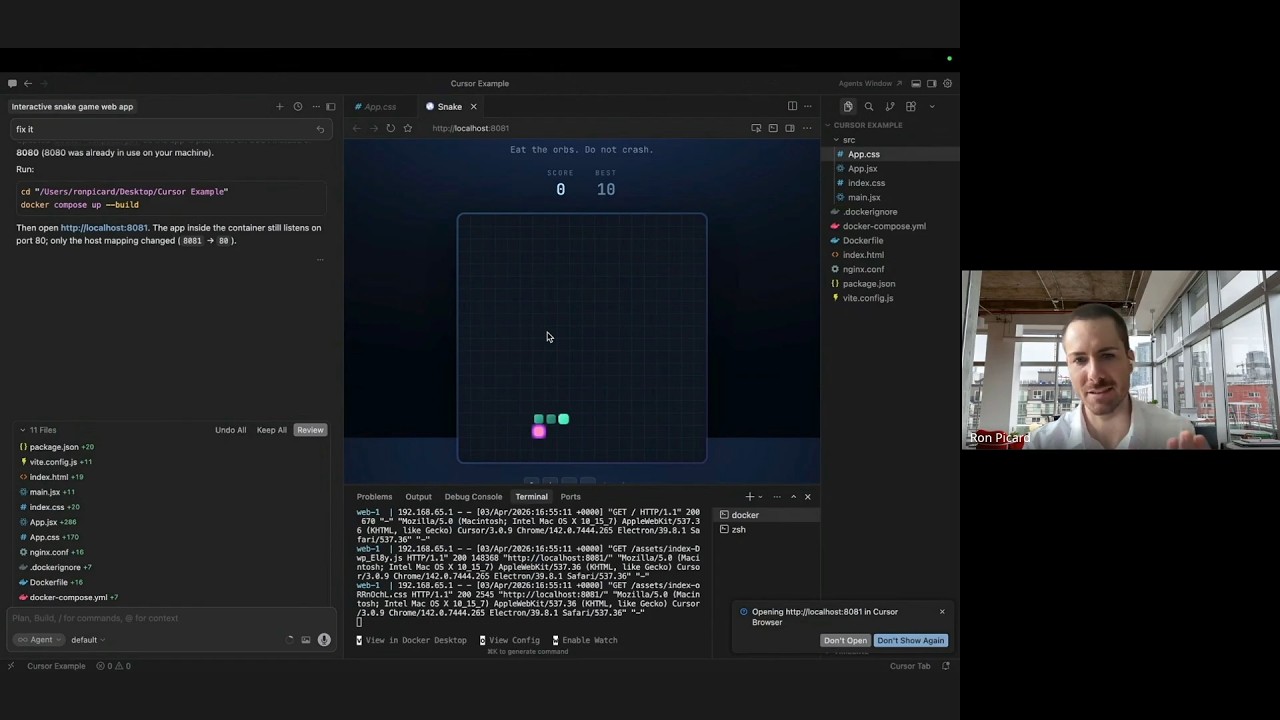Open the Ports panel tab
This screenshot has width=1280, height=720.
pos(570,497)
